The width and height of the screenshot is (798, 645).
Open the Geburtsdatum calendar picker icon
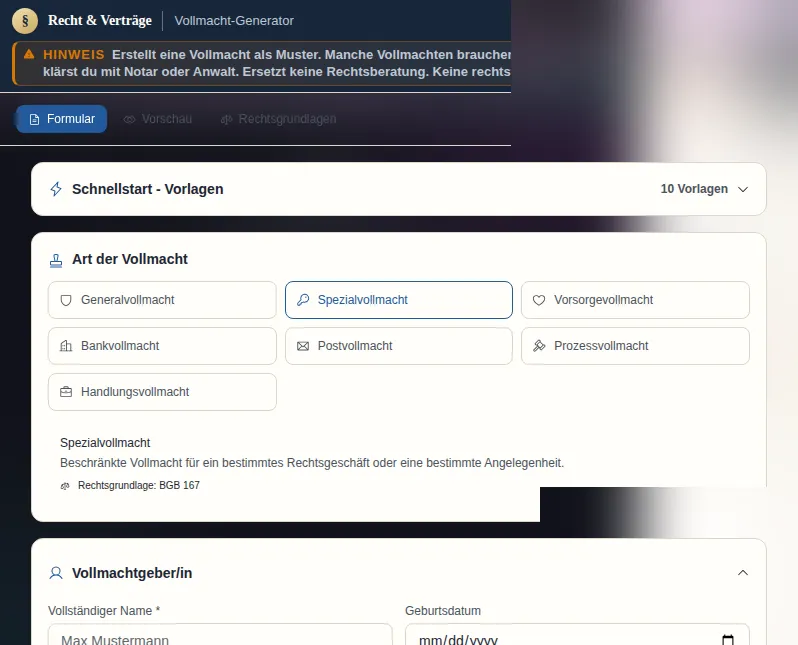(x=728, y=640)
